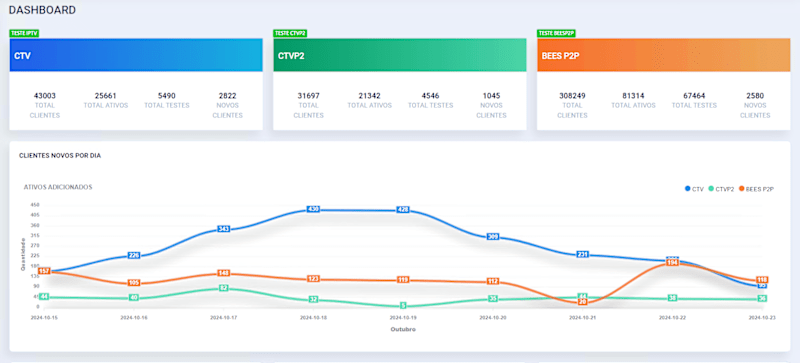Open the orange BEES P2P card header

[x=663, y=55]
